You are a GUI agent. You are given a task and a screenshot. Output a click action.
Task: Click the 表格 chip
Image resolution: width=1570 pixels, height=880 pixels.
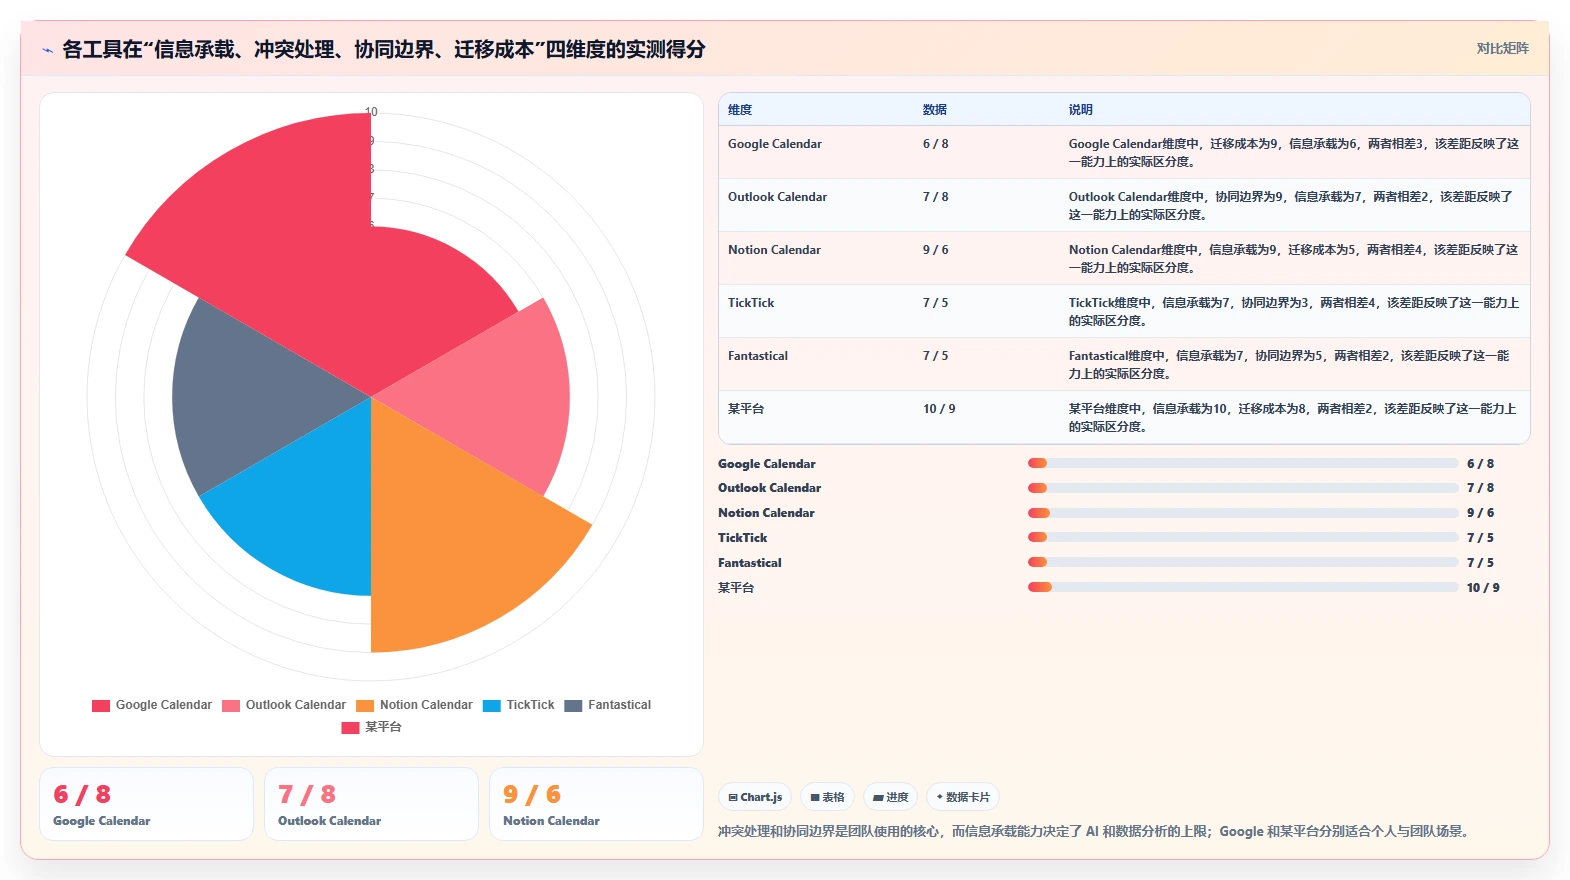pyautogui.click(x=827, y=797)
